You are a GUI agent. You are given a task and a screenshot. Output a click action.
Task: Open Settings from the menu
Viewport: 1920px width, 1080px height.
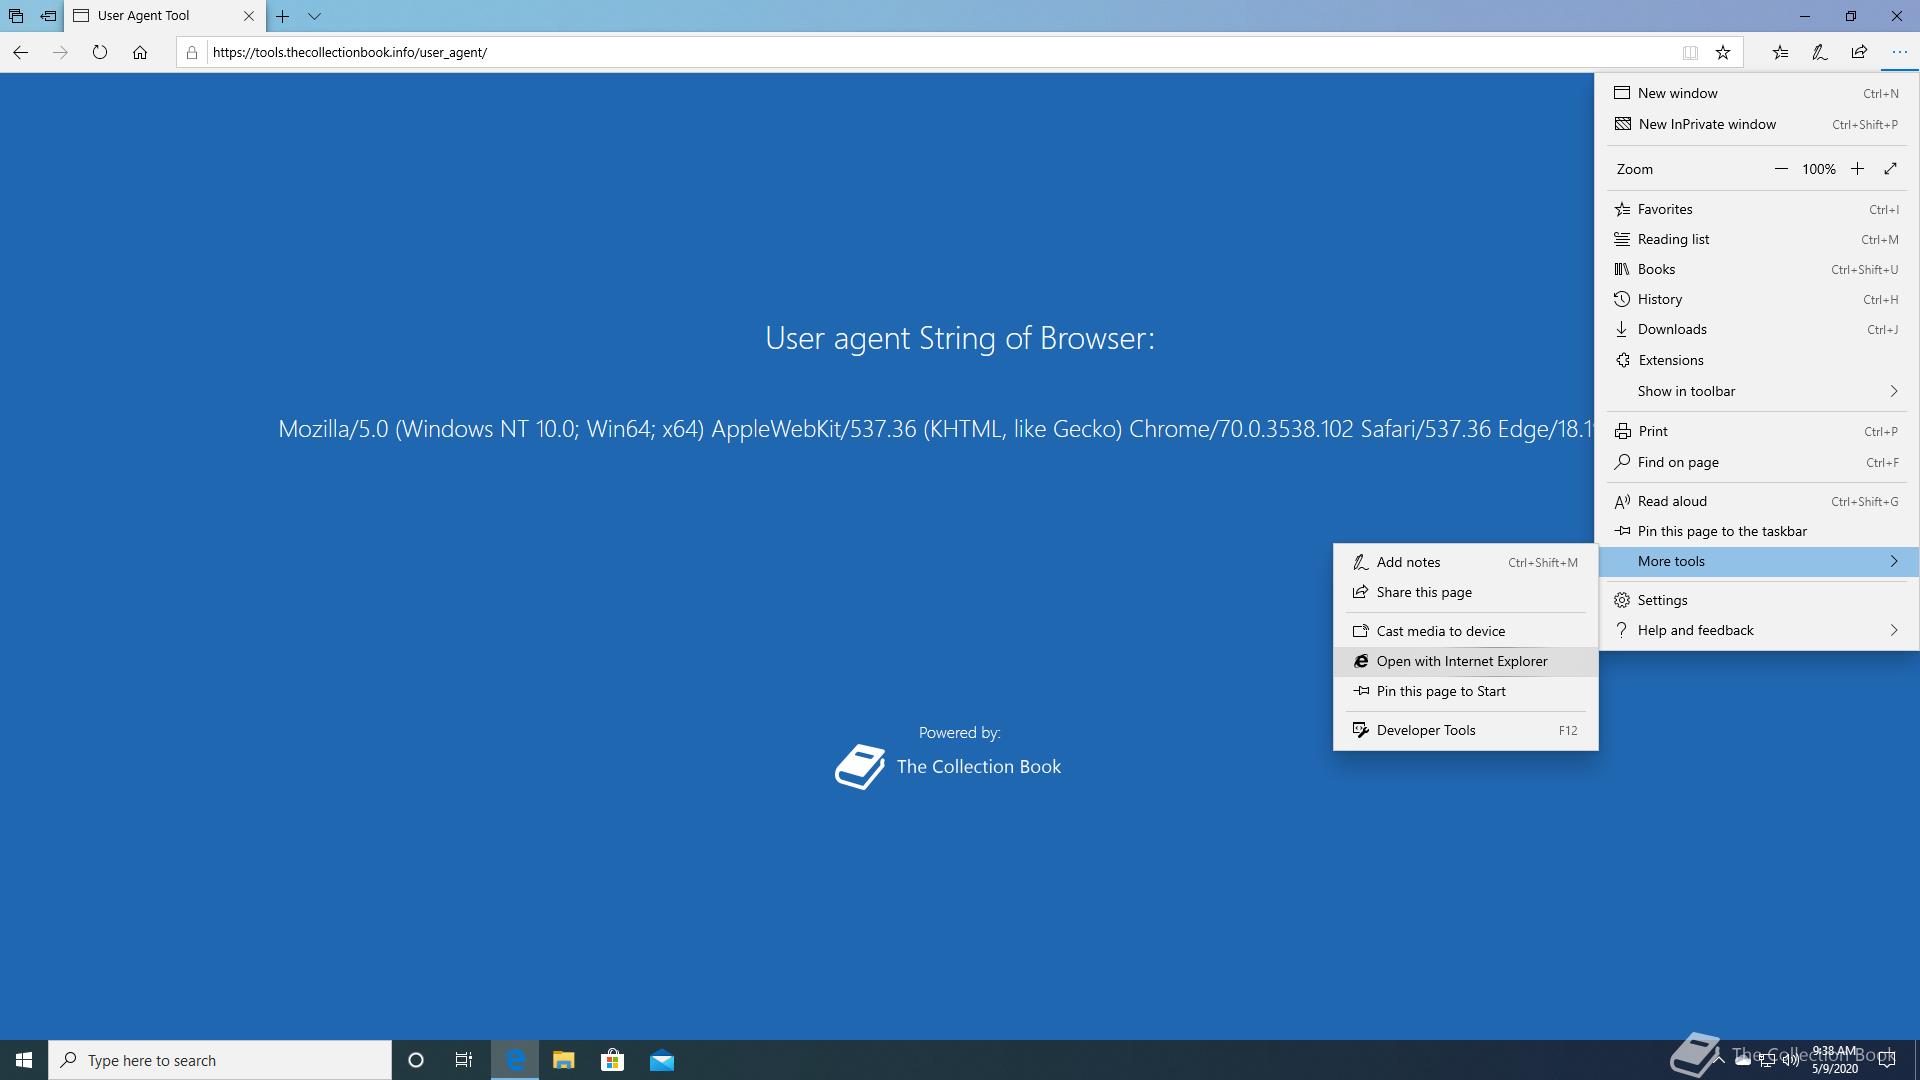point(1662,600)
